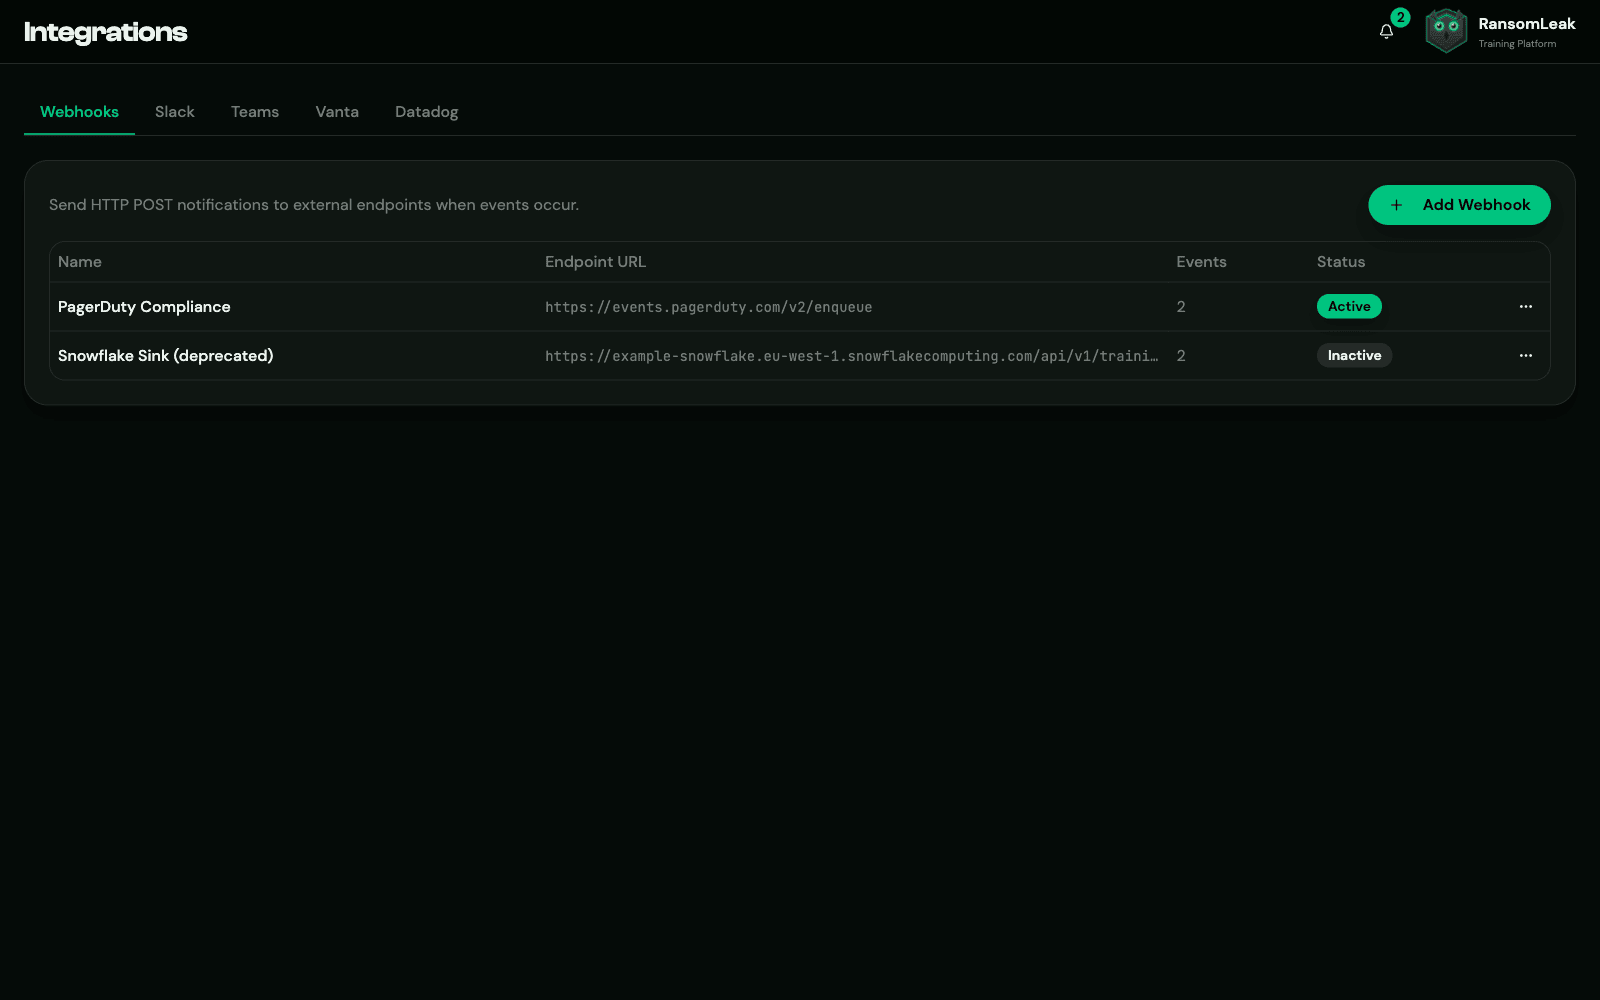Open the Vanta tab

click(x=337, y=112)
